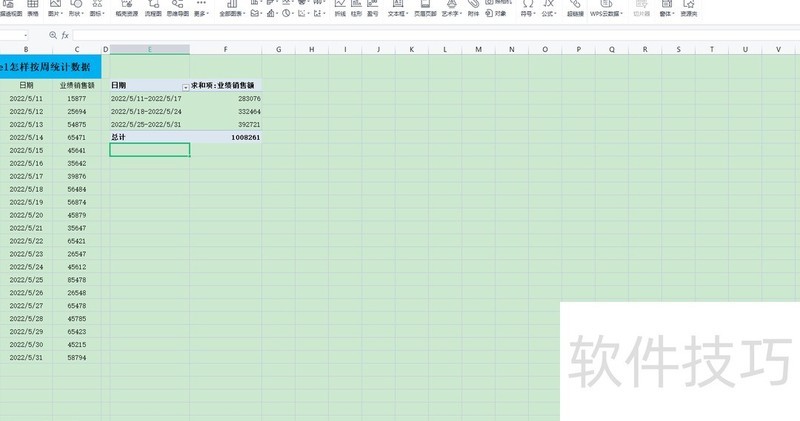This screenshot has width=800, height=421.
Task: Select the pivot value 283076
Action: click(226, 98)
